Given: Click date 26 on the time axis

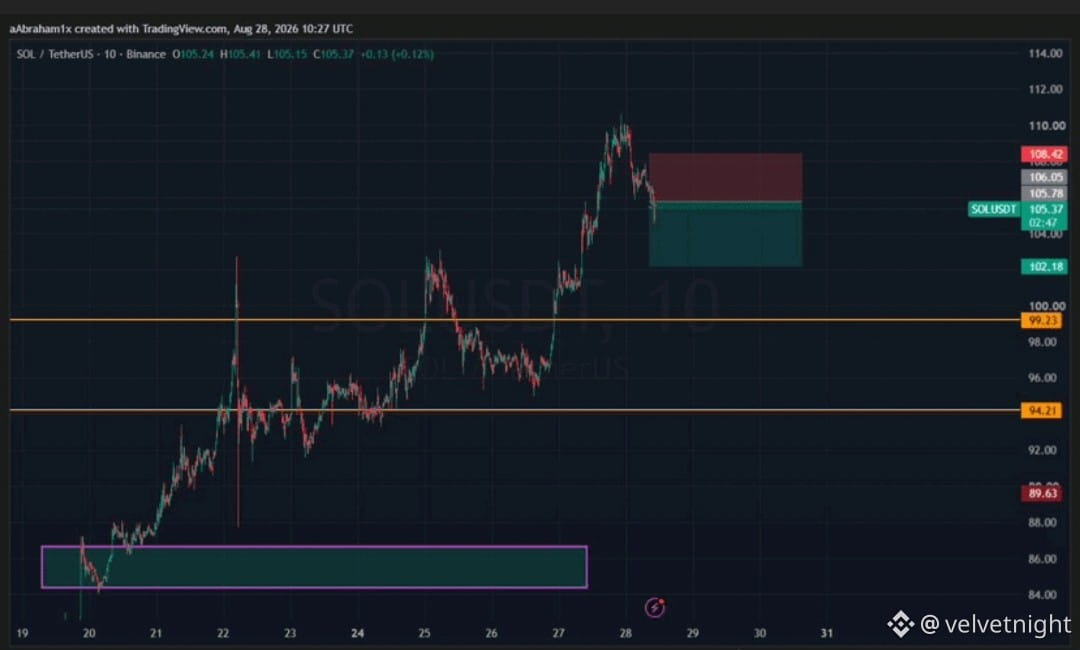Looking at the screenshot, I should click(491, 633).
